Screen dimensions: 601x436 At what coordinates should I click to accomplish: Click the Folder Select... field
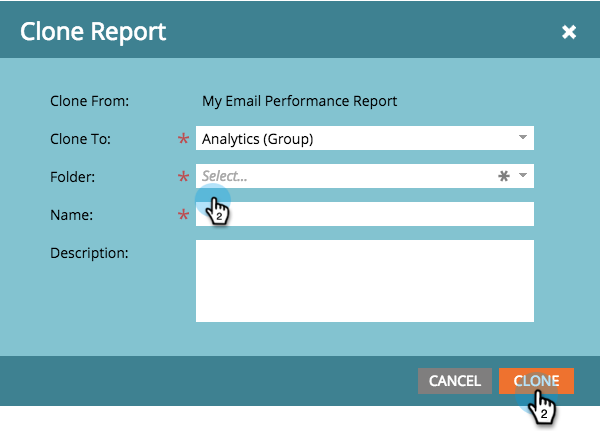pos(365,176)
